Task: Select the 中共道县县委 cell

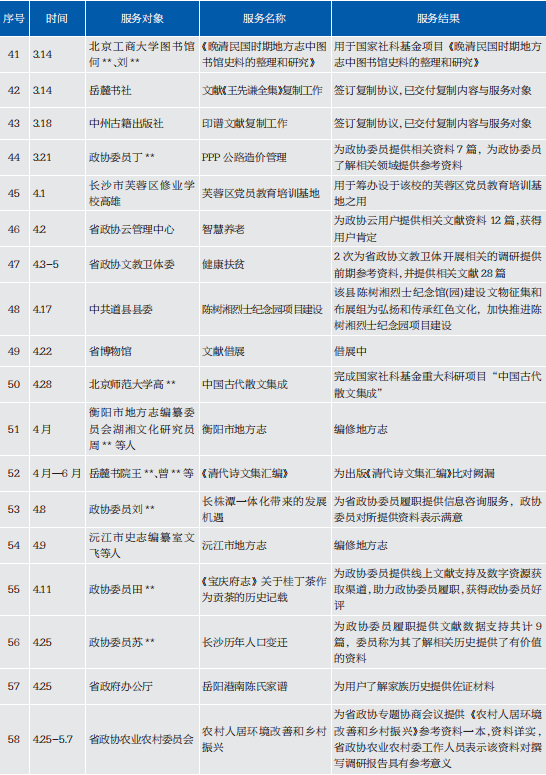Action: click(142, 309)
